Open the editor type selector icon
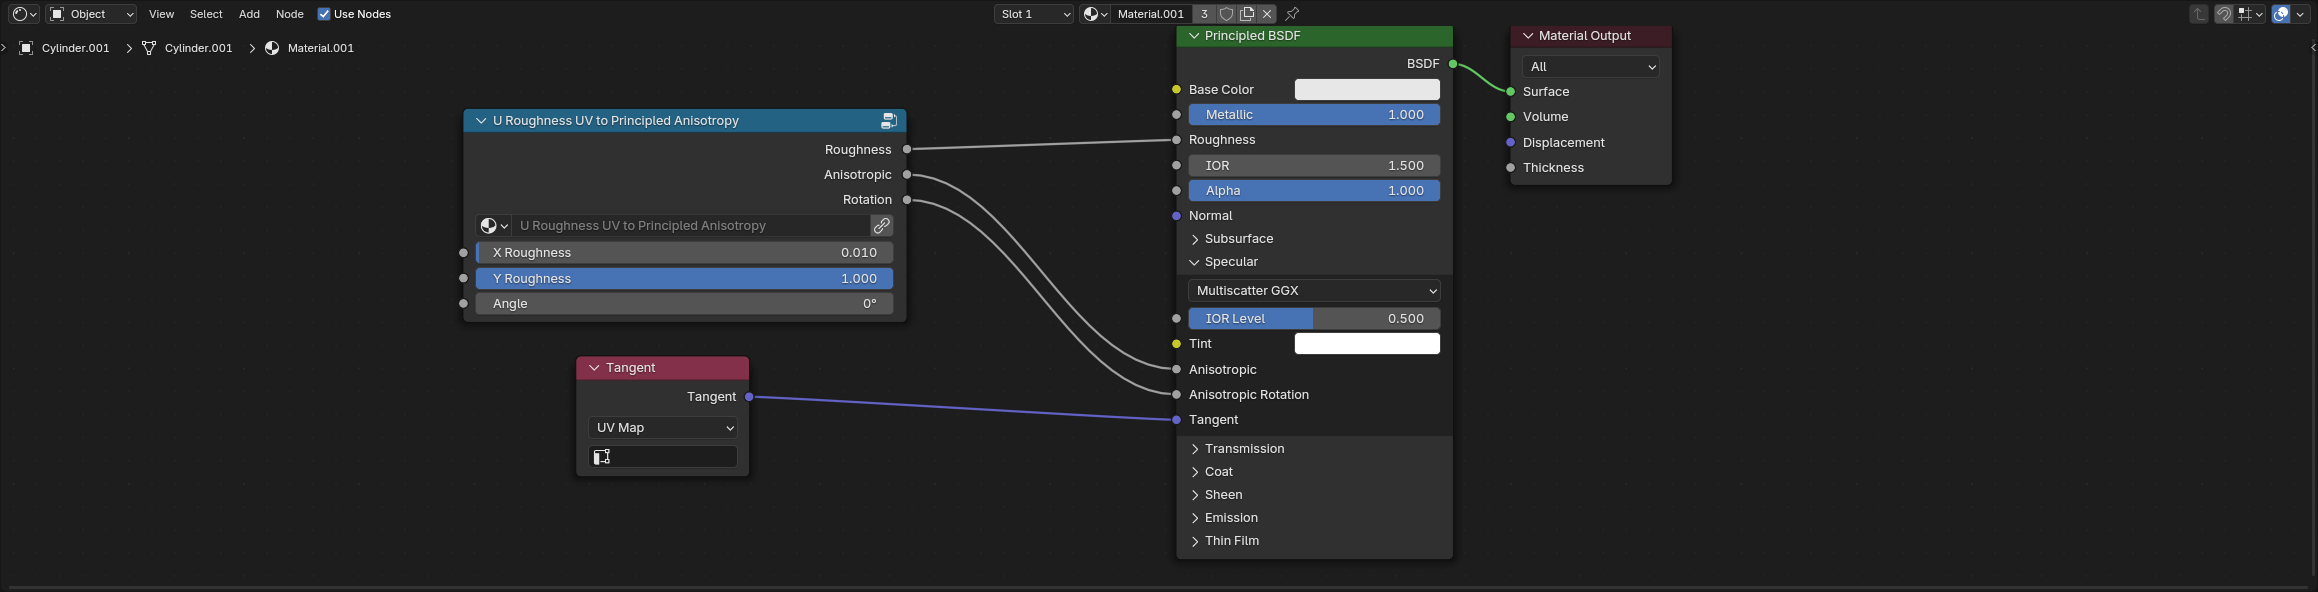Image resolution: width=2318 pixels, height=592 pixels. [23, 14]
